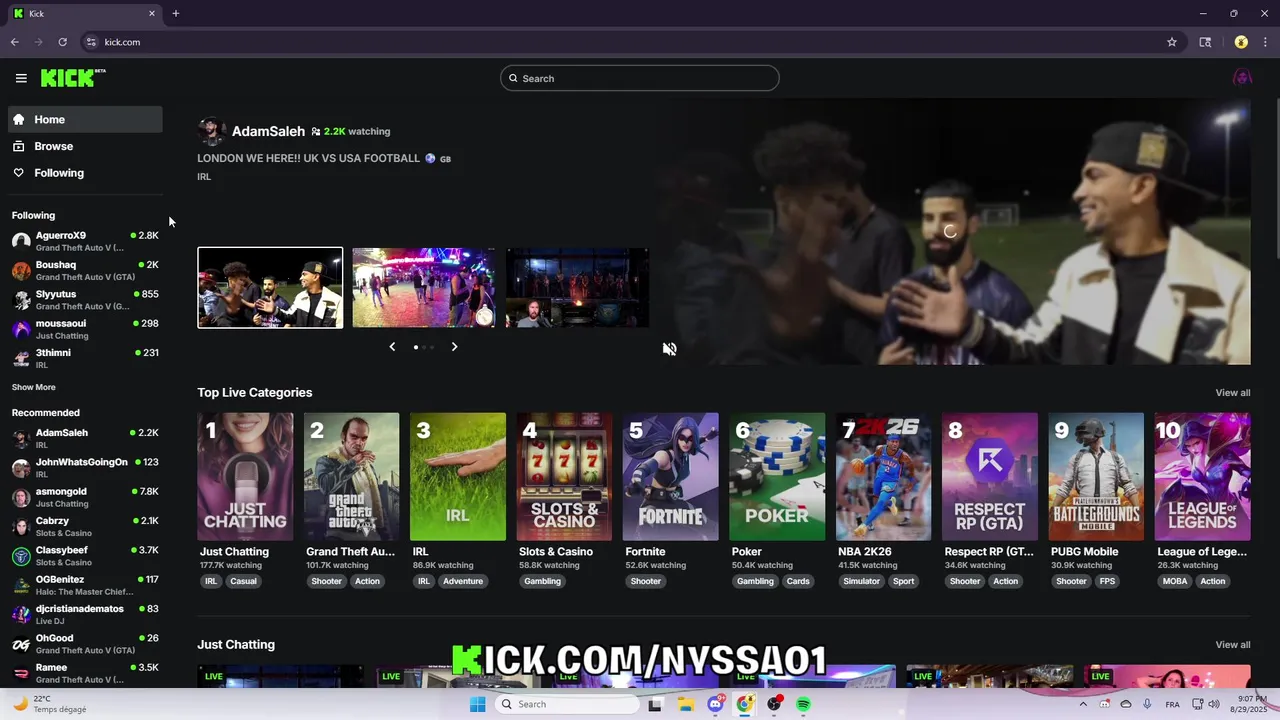Bookmark this page with star icon
The height and width of the screenshot is (720, 1280).
pos(1171,42)
